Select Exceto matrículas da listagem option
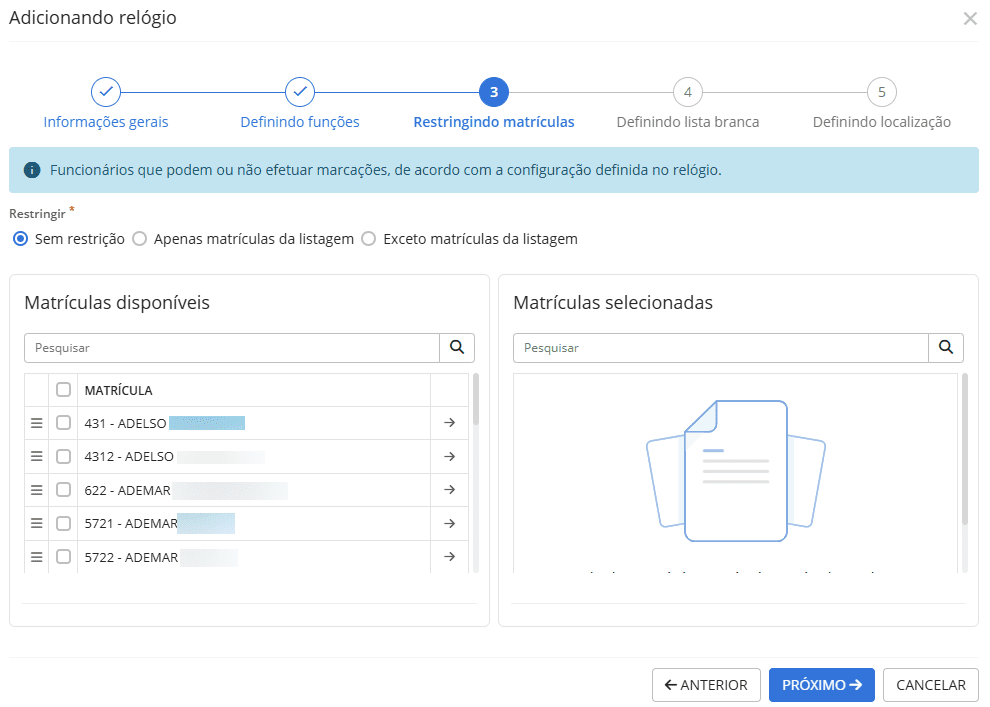The width and height of the screenshot is (990, 707). tap(369, 239)
